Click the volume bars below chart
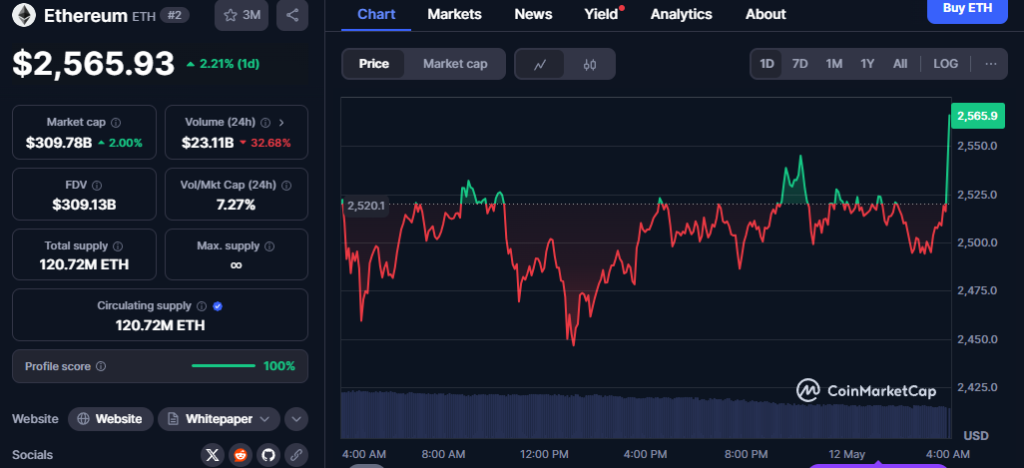This screenshot has width=1024, height=468. 645,414
